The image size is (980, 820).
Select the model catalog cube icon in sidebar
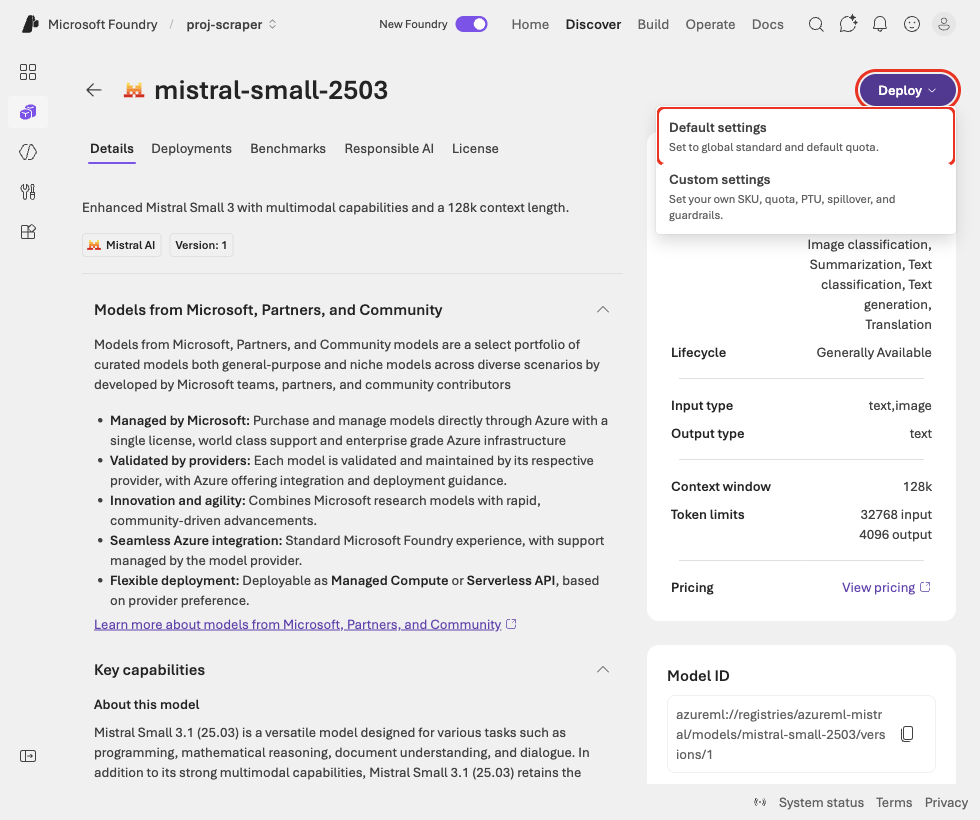click(28, 112)
